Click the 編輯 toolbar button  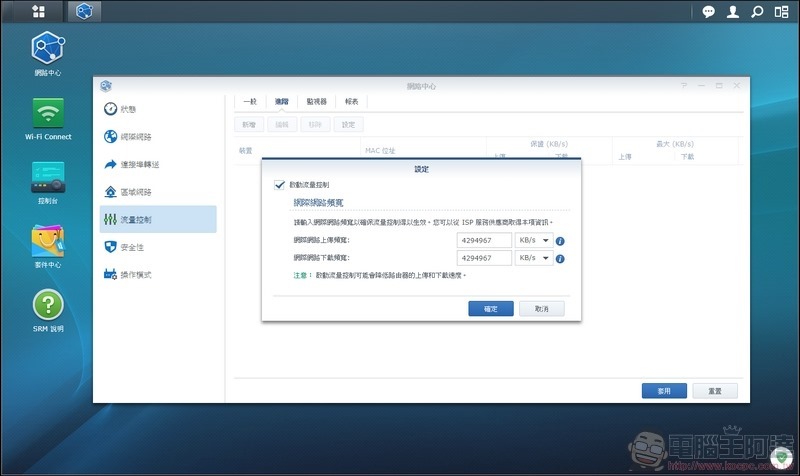282,124
